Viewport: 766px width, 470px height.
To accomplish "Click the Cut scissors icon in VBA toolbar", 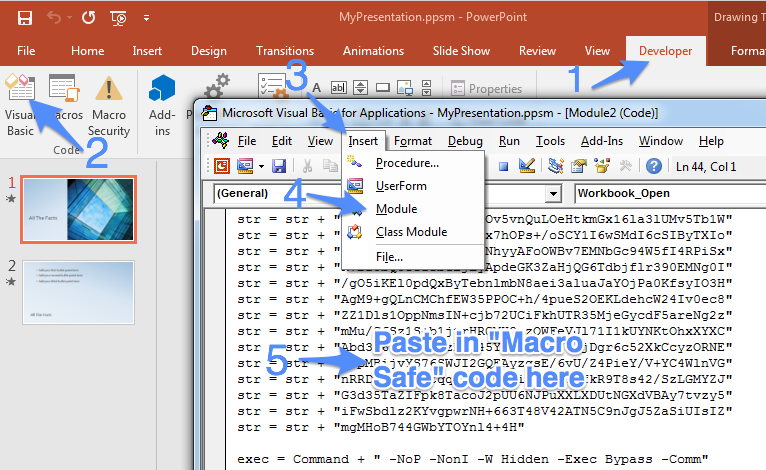I will [x=307, y=166].
